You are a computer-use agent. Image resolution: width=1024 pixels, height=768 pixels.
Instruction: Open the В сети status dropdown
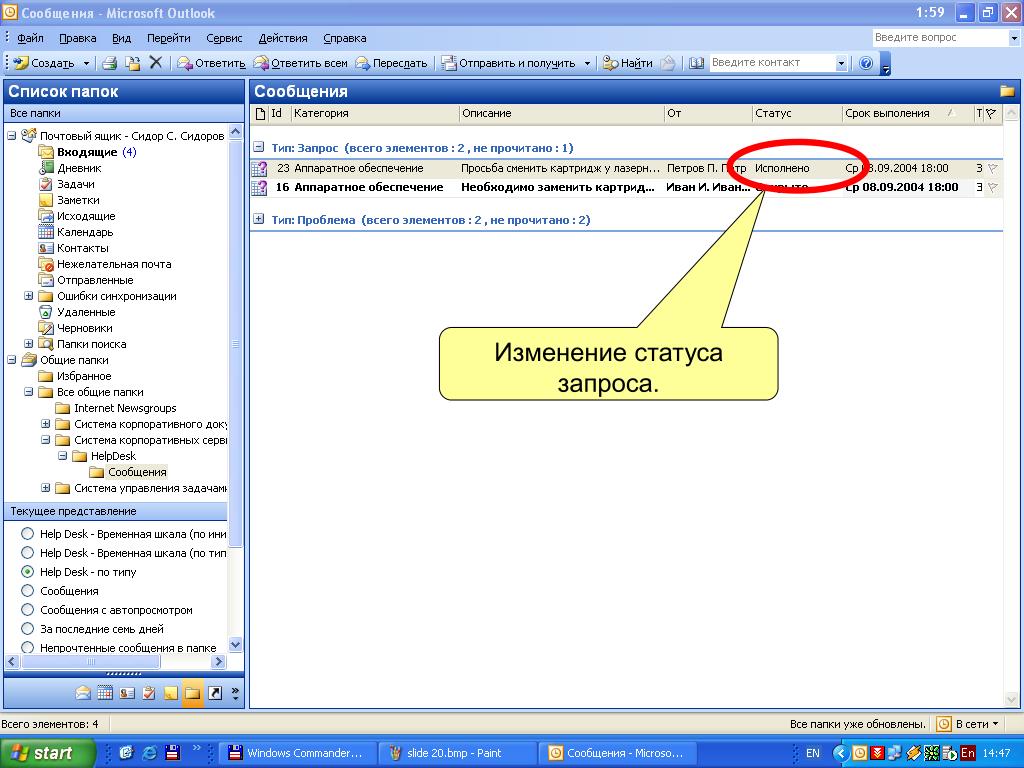tap(995, 724)
